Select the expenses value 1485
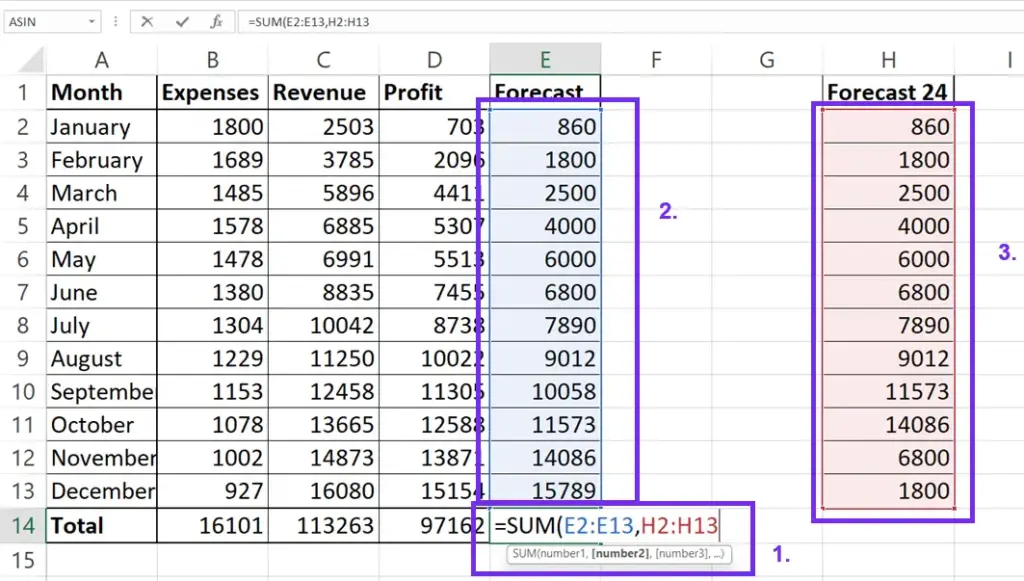 (x=212, y=193)
